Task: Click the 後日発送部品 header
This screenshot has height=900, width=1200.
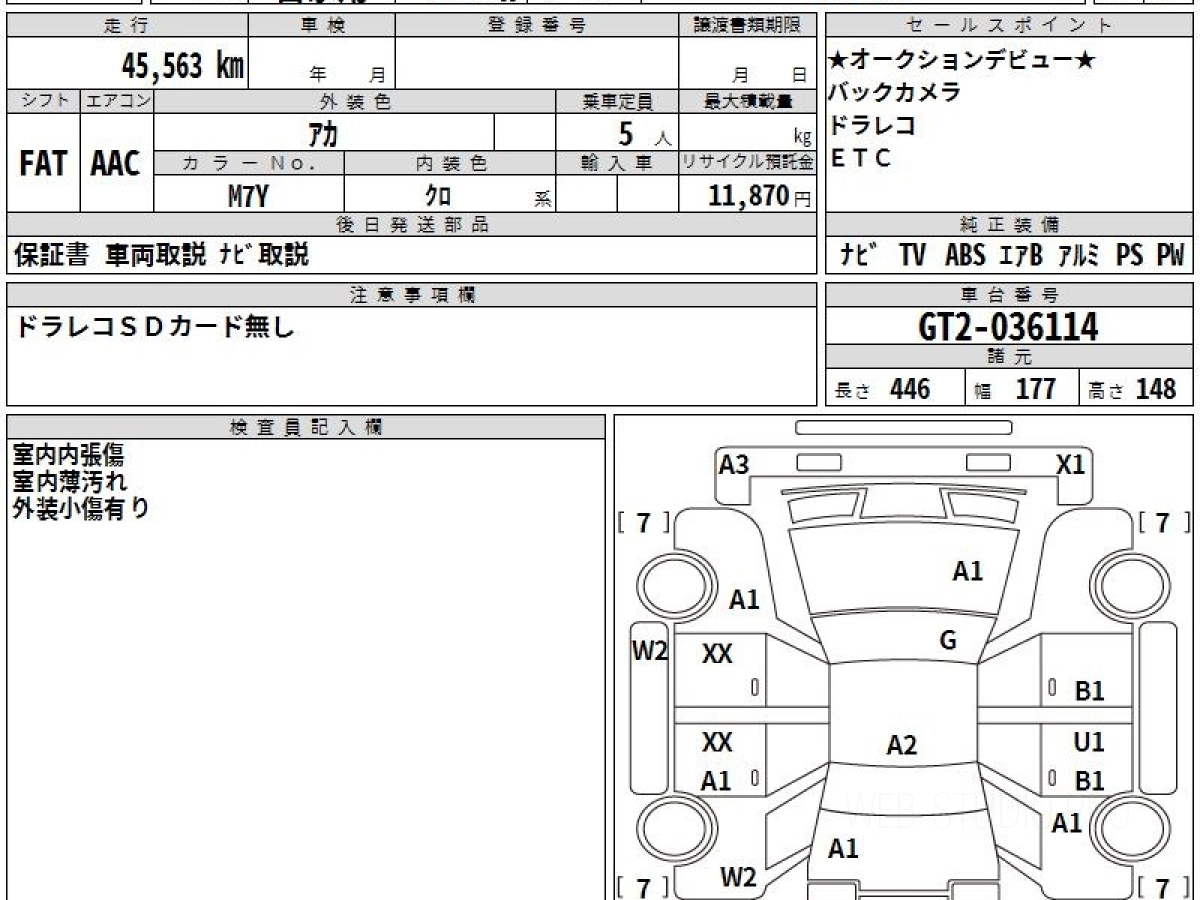Action: (x=412, y=225)
